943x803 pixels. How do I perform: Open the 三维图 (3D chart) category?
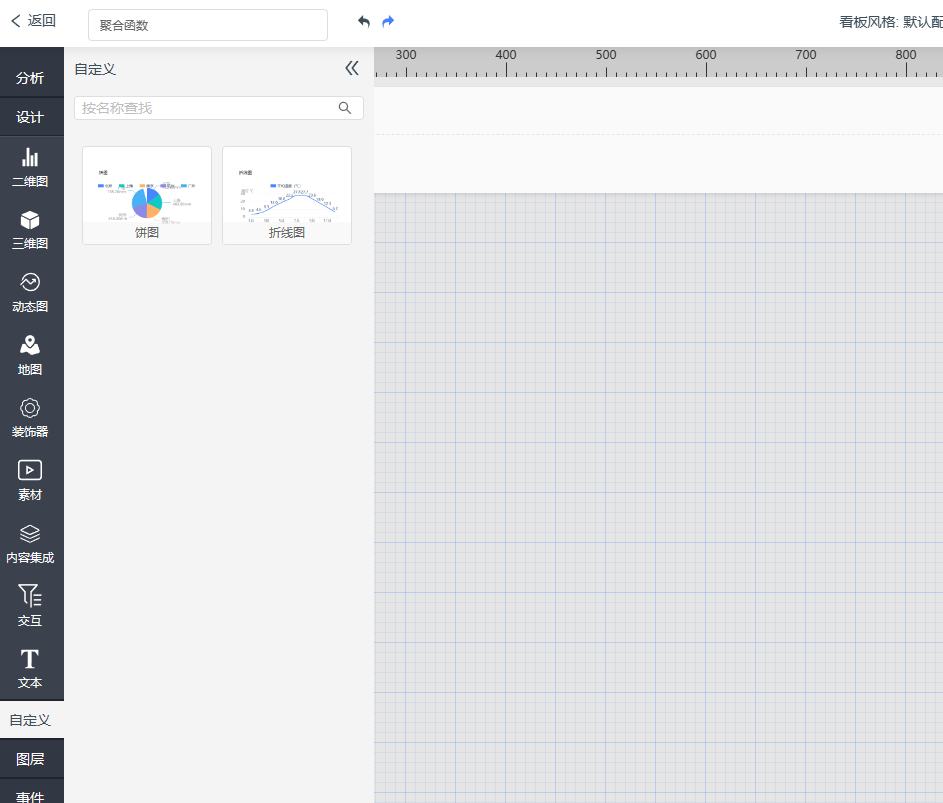(x=30, y=229)
